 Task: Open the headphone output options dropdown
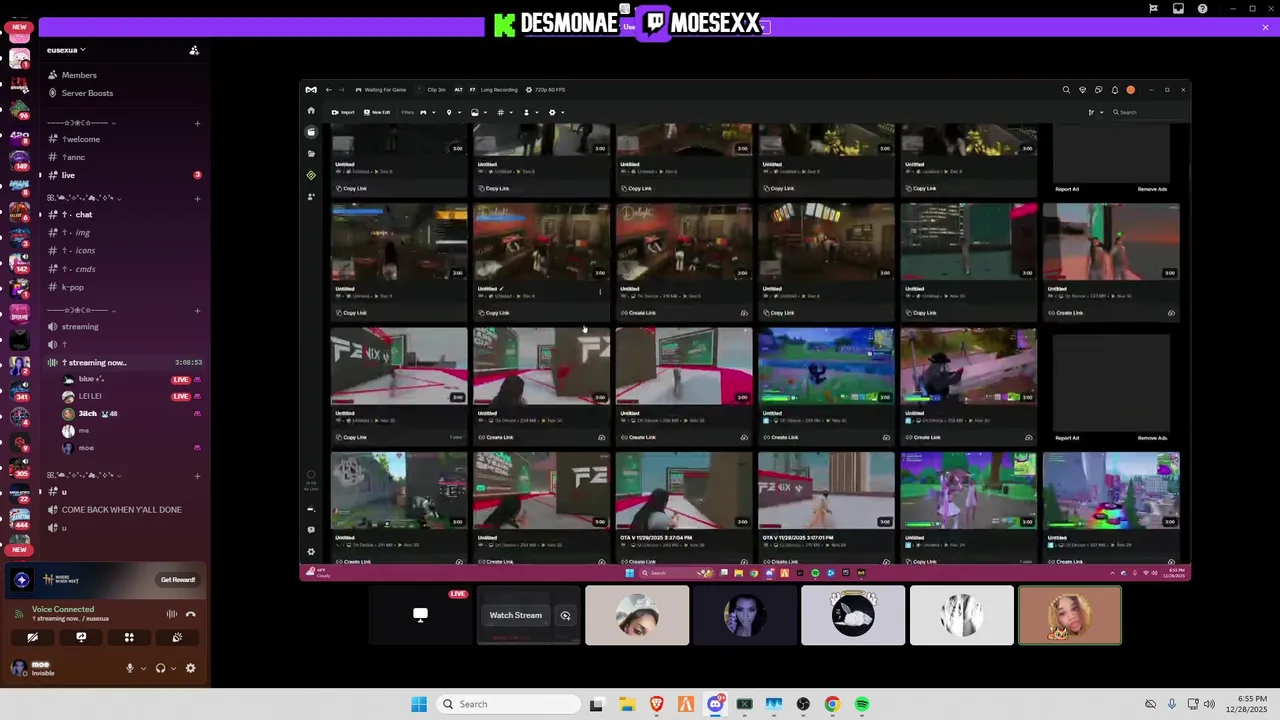click(173, 668)
